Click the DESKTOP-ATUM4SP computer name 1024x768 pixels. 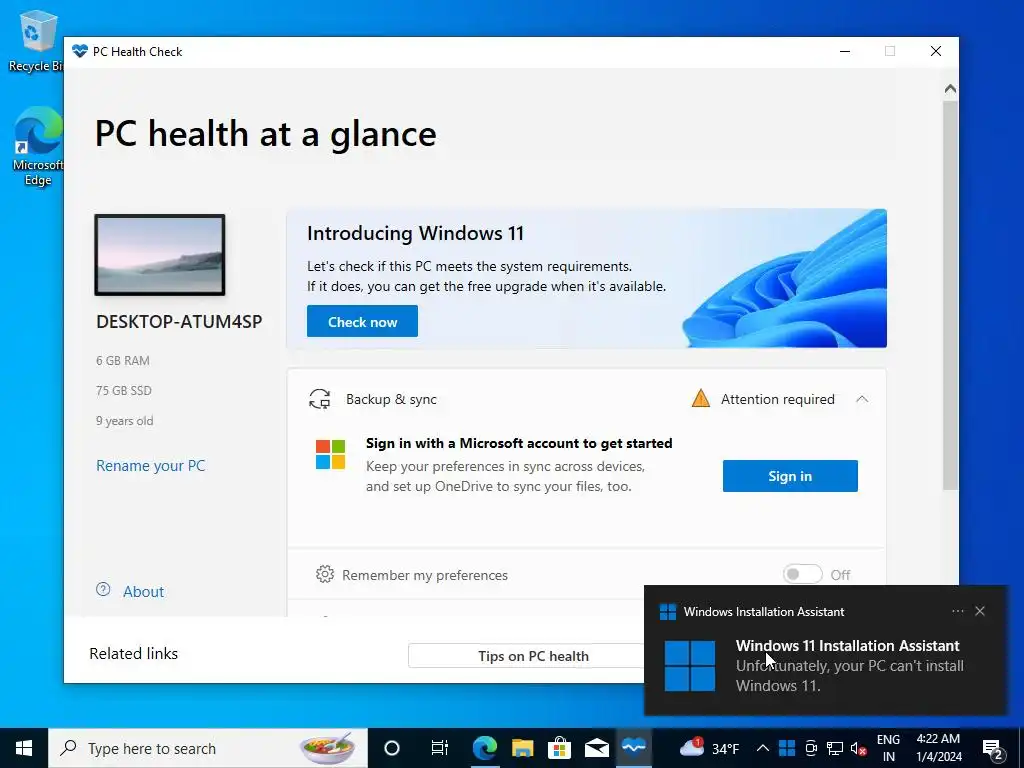pyautogui.click(x=179, y=321)
